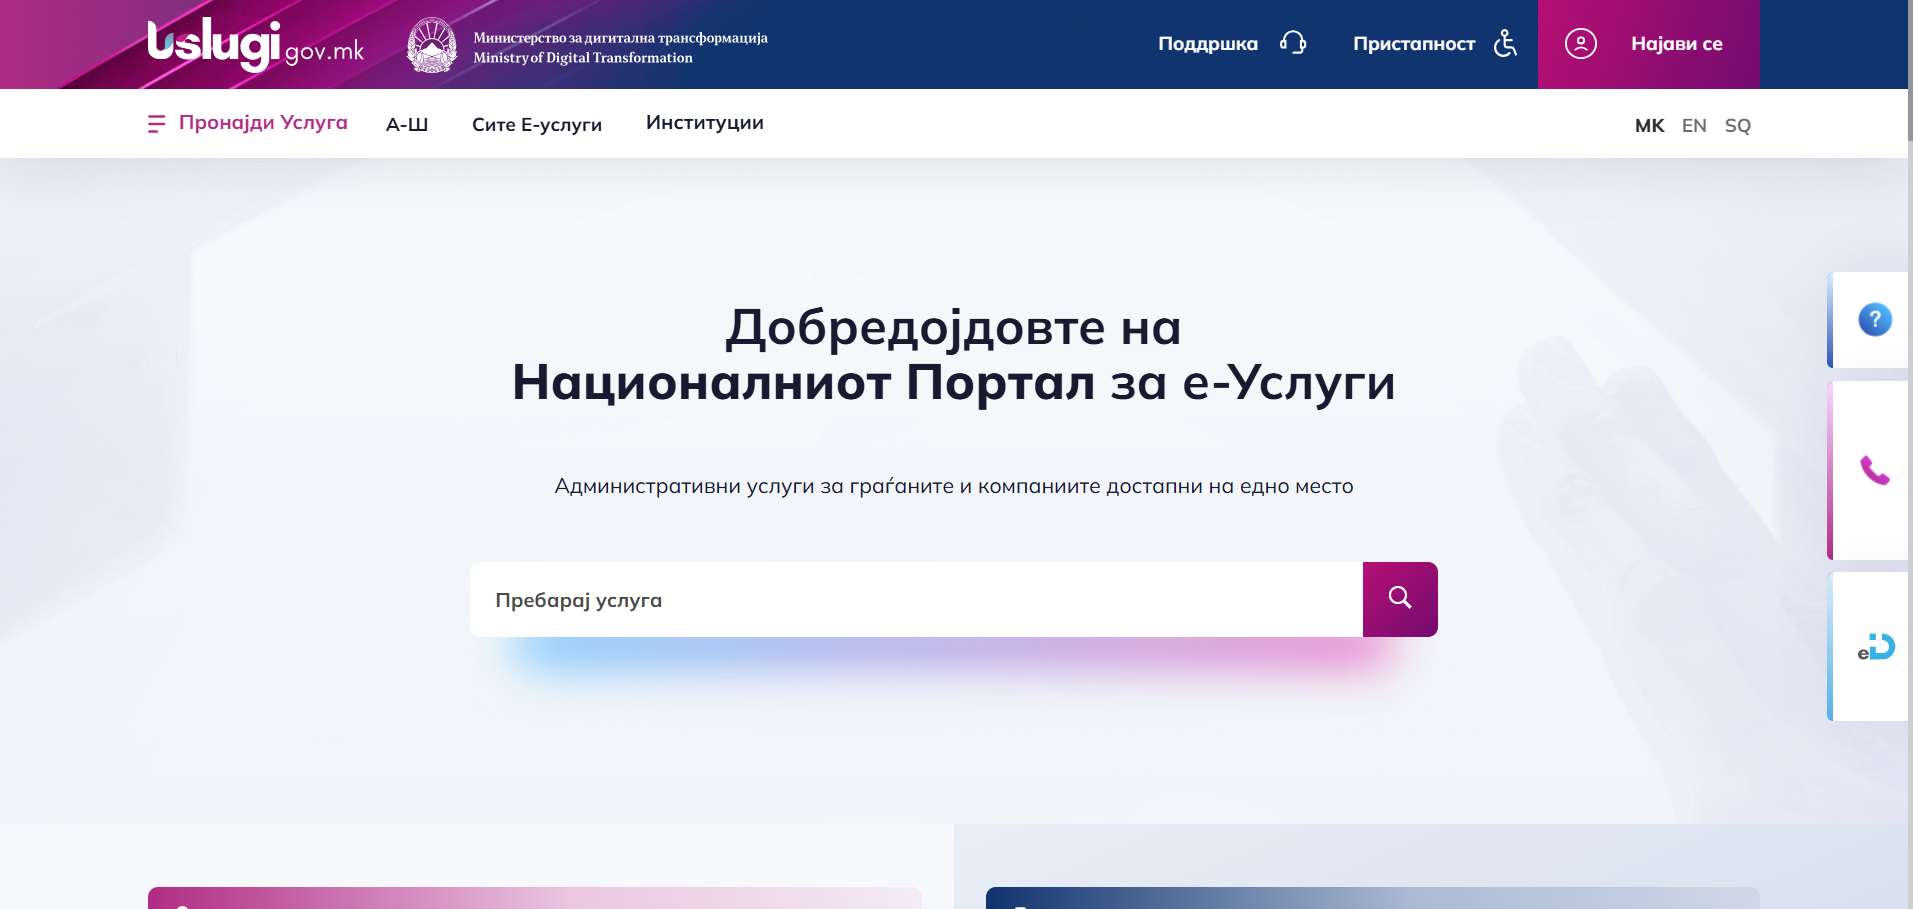The height and width of the screenshot is (909, 1913).
Task: Select the user profile icon near Најави се
Action: point(1581,44)
